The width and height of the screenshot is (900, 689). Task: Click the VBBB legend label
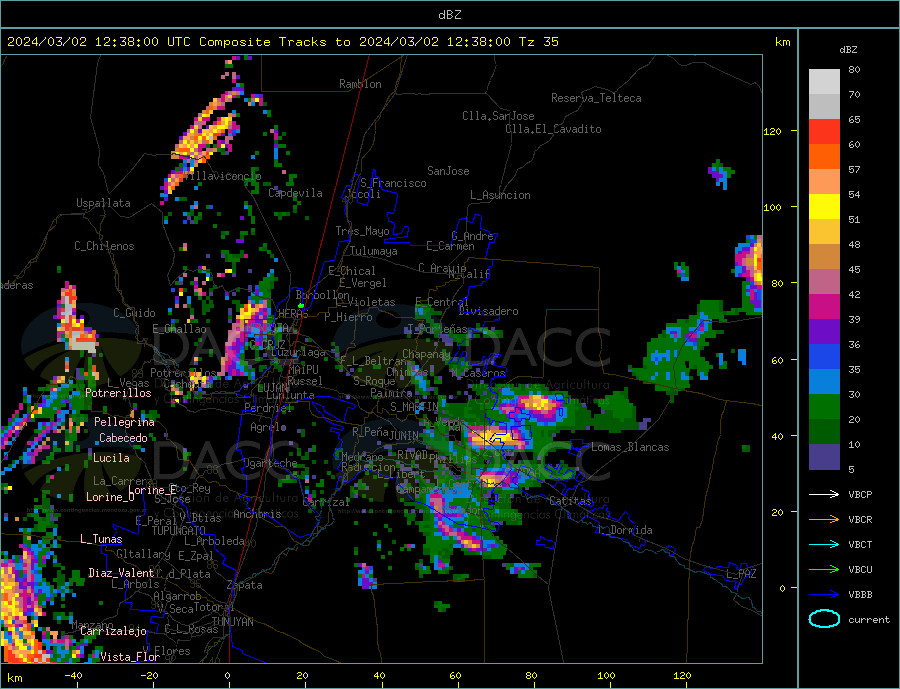[x=860, y=595]
